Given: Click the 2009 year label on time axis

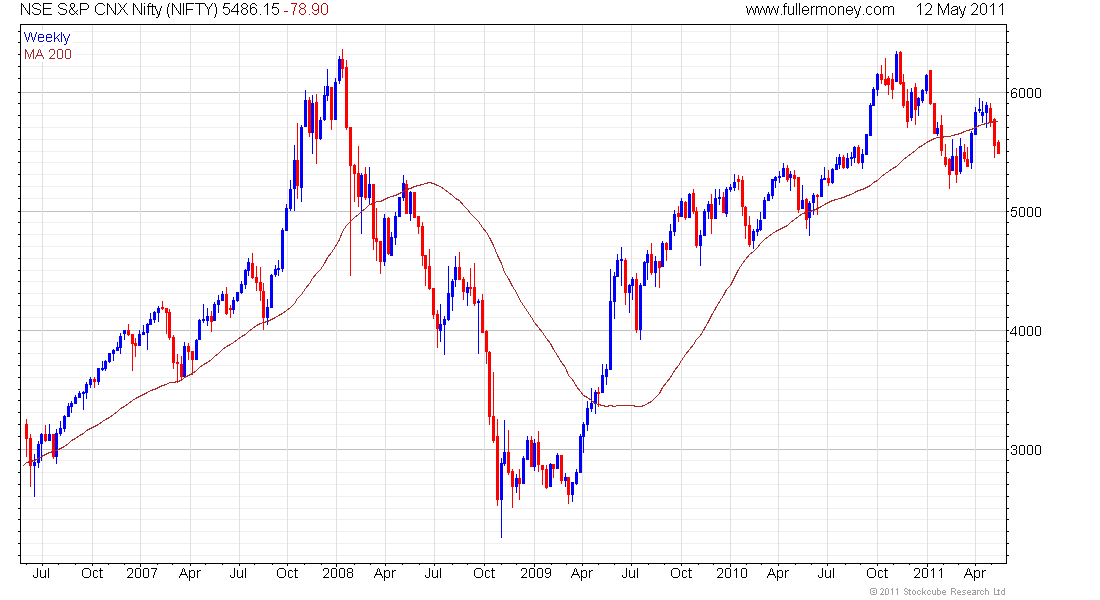Looking at the screenshot, I should (x=536, y=573).
